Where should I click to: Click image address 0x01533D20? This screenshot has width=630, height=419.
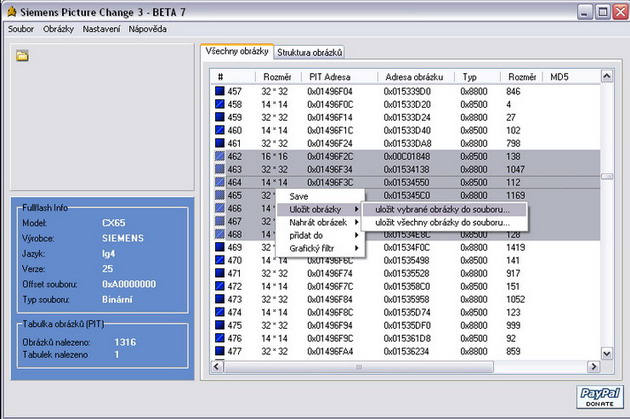(407, 104)
